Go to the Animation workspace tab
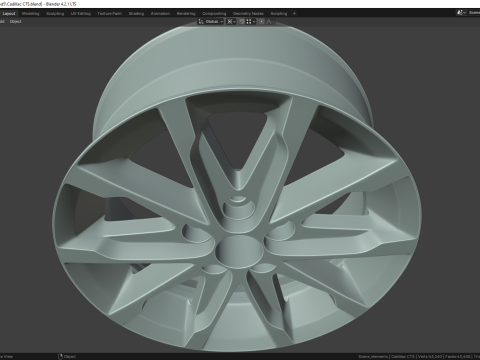The width and height of the screenshot is (480, 360). (x=160, y=14)
